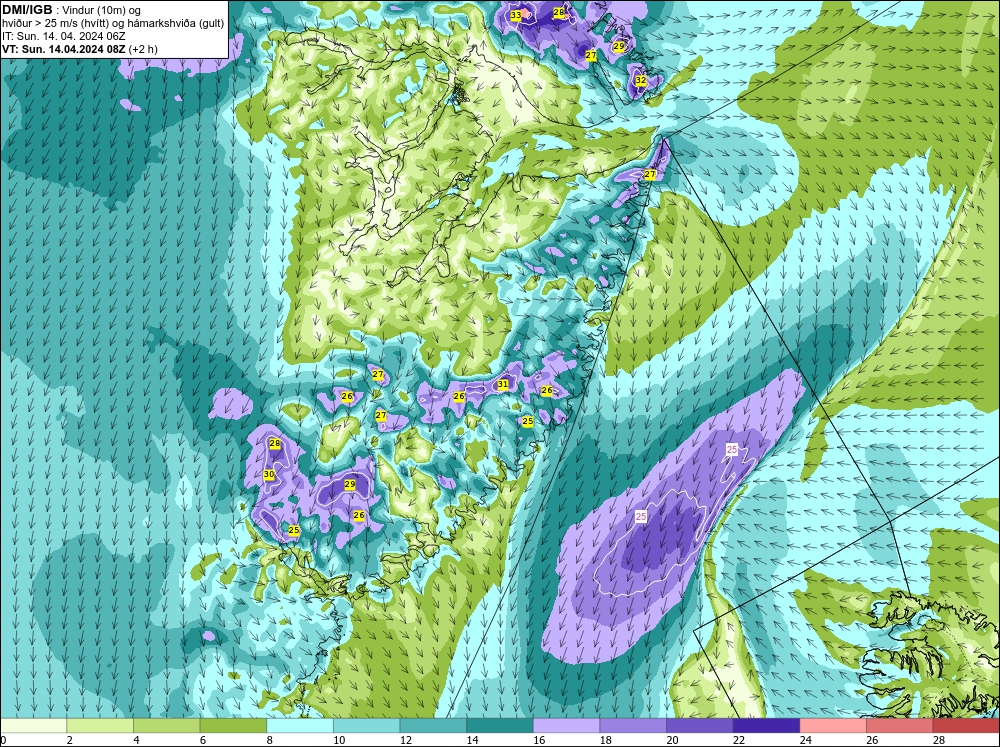
Task: Select the 12–14 teal scale swatch
Action: (433, 725)
